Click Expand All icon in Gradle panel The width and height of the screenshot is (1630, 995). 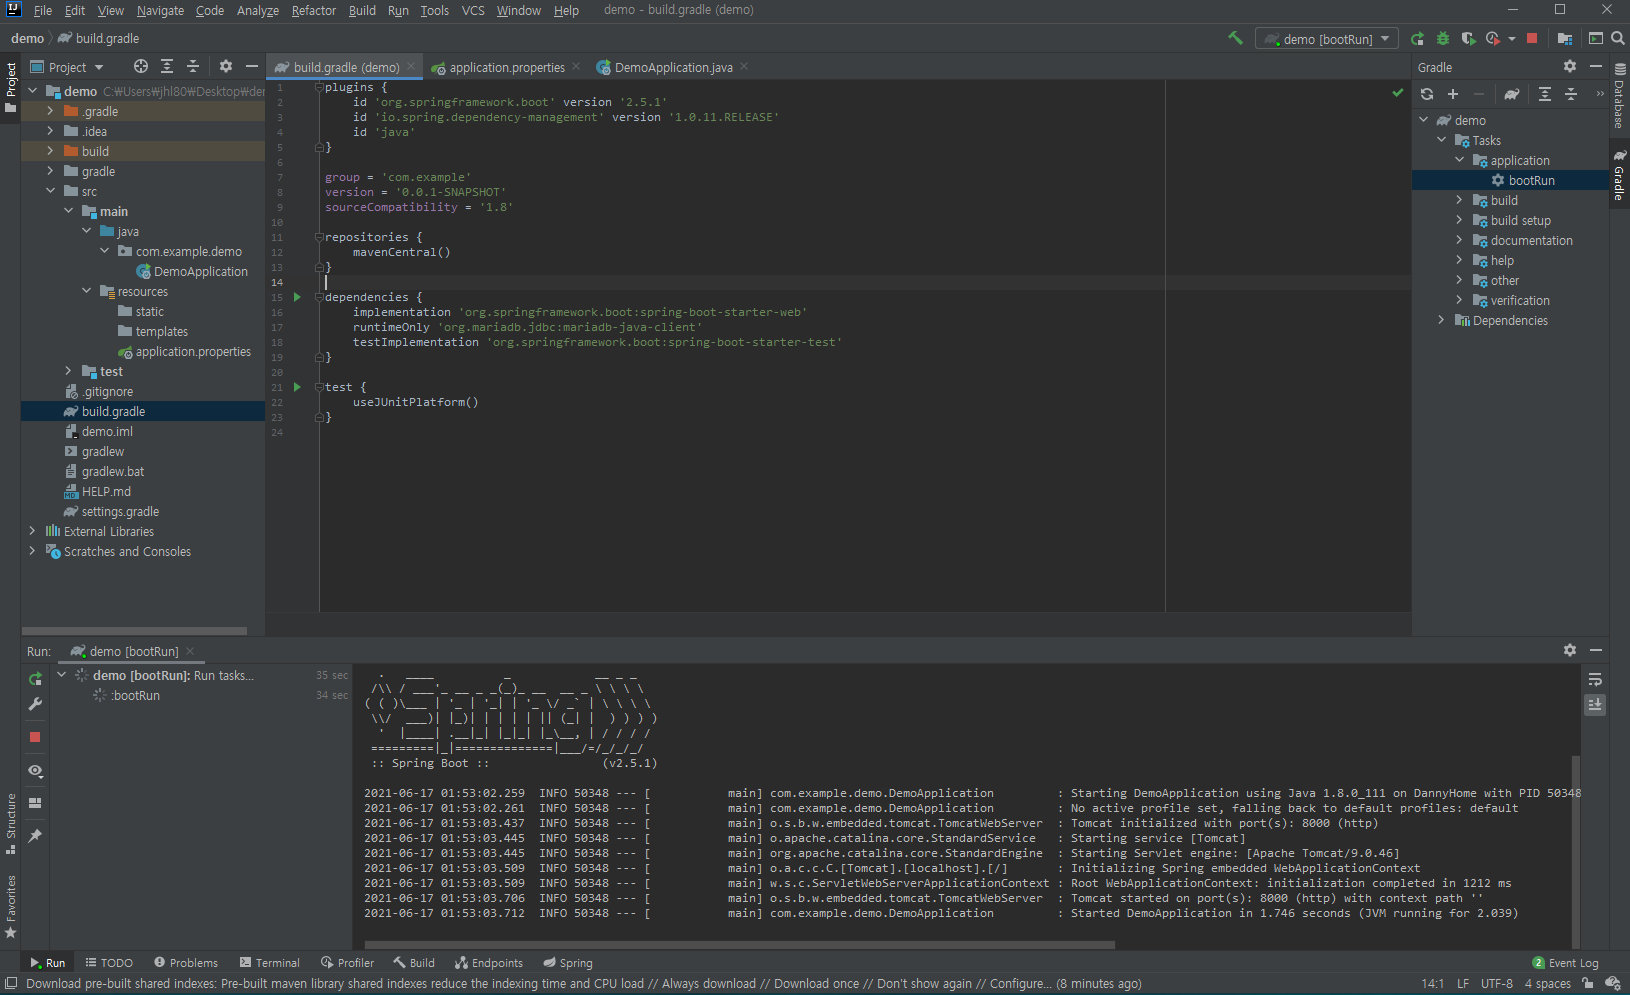pos(1545,94)
